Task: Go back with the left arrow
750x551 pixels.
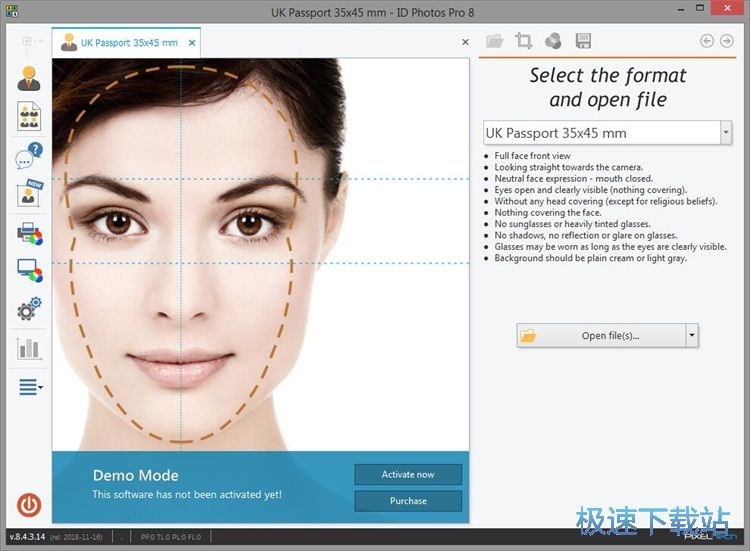Action: 707,41
